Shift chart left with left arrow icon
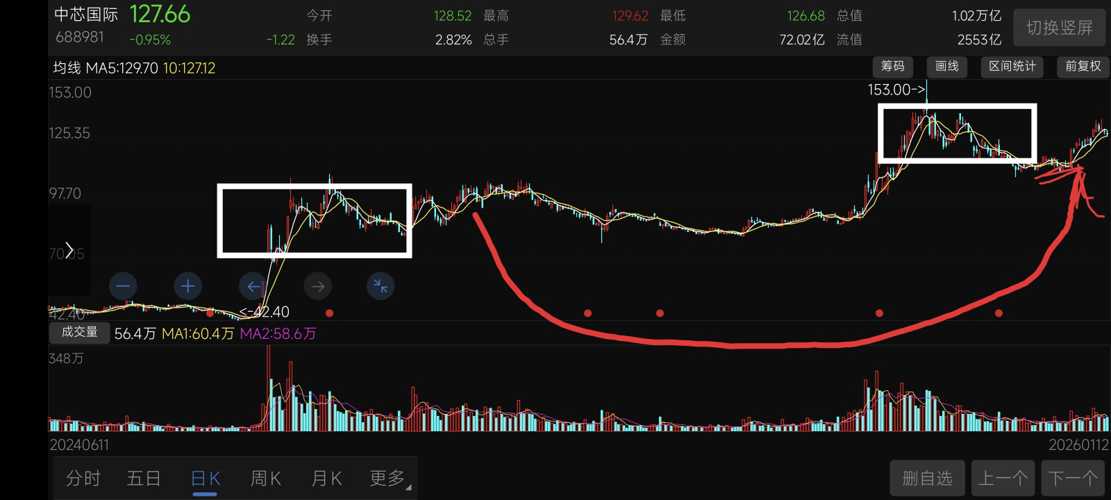The image size is (1111, 500). point(253,286)
